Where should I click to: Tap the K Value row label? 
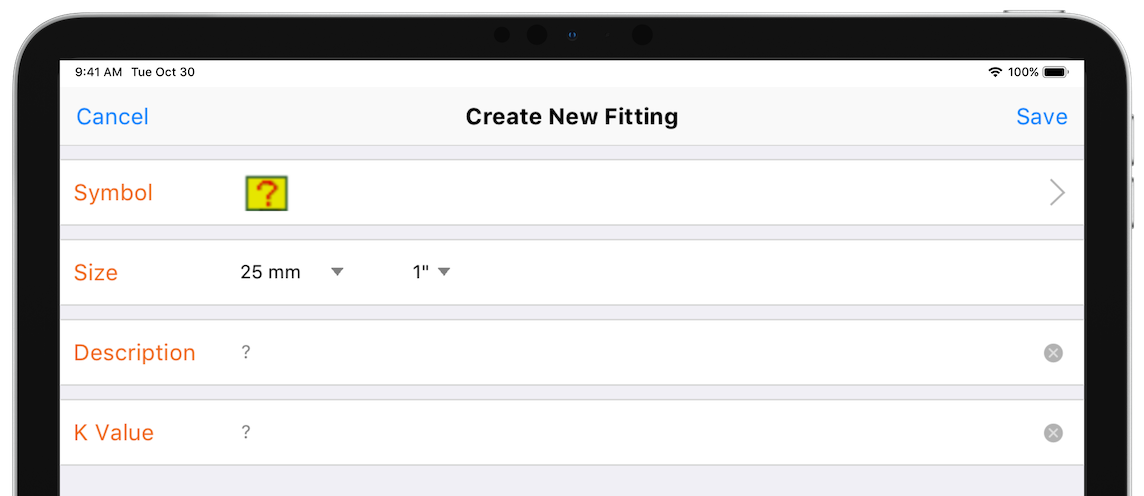pos(114,433)
